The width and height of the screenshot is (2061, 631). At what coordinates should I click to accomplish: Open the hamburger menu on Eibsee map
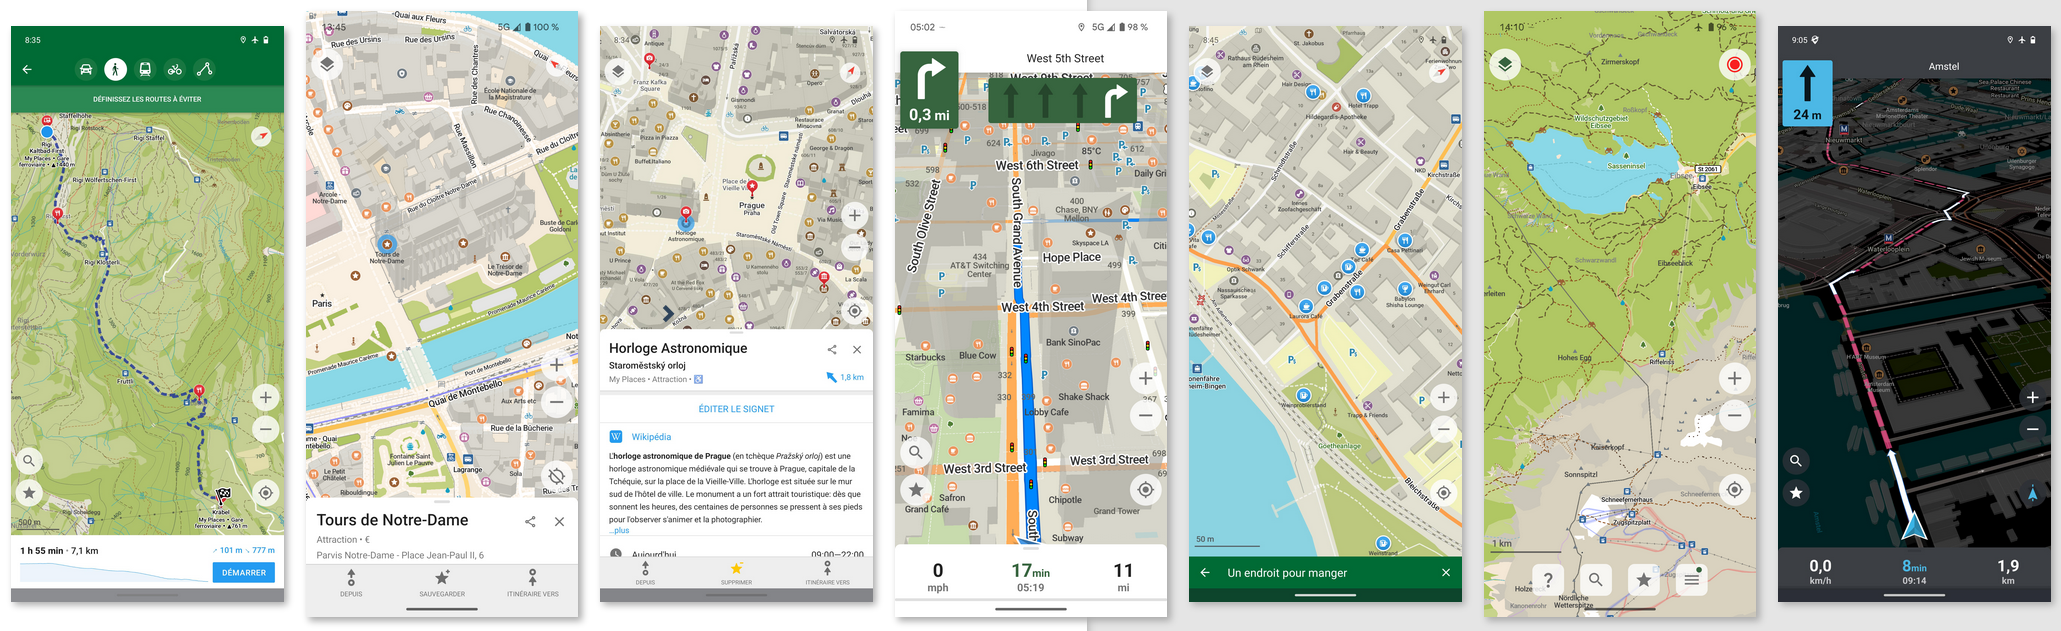1691,579
